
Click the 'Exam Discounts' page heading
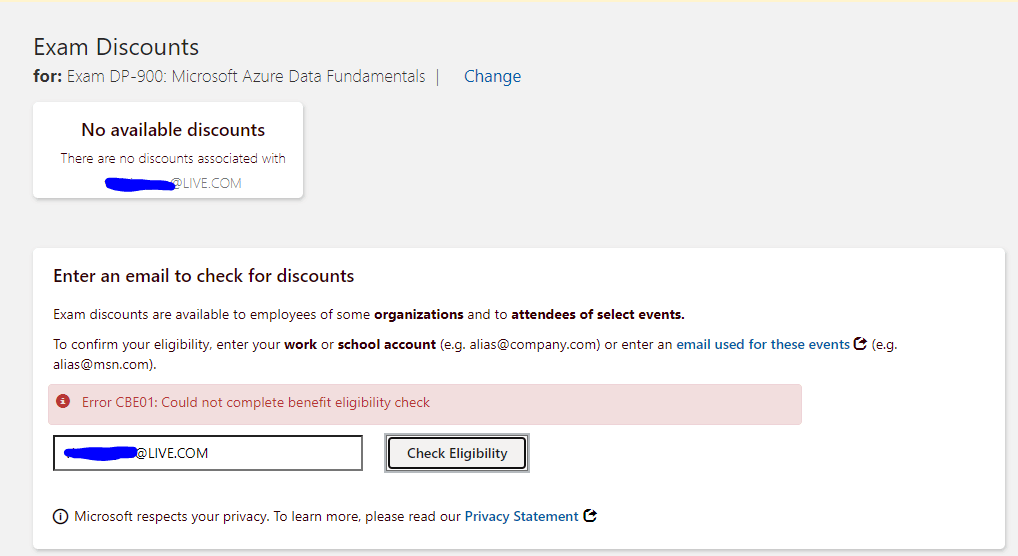[116, 47]
